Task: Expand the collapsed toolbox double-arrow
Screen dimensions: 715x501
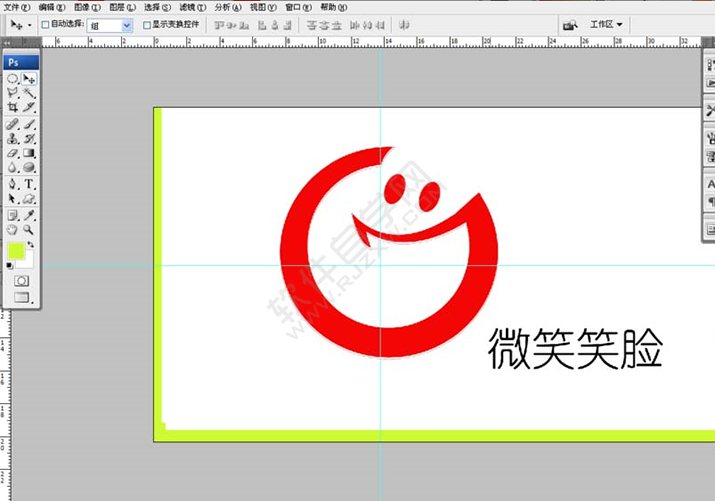Action: pos(7,42)
